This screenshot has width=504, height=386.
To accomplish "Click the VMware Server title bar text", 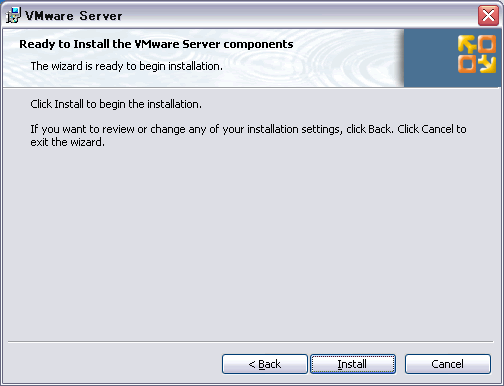I will (74, 16).
